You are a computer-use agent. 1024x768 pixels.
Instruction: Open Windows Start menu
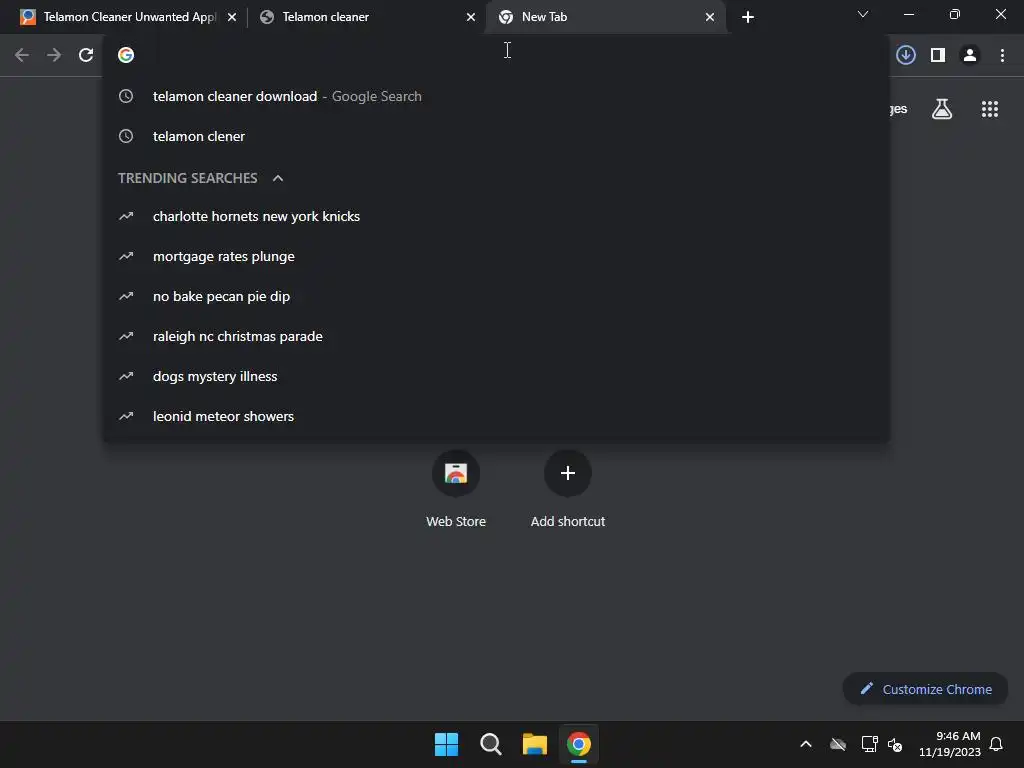coord(447,744)
